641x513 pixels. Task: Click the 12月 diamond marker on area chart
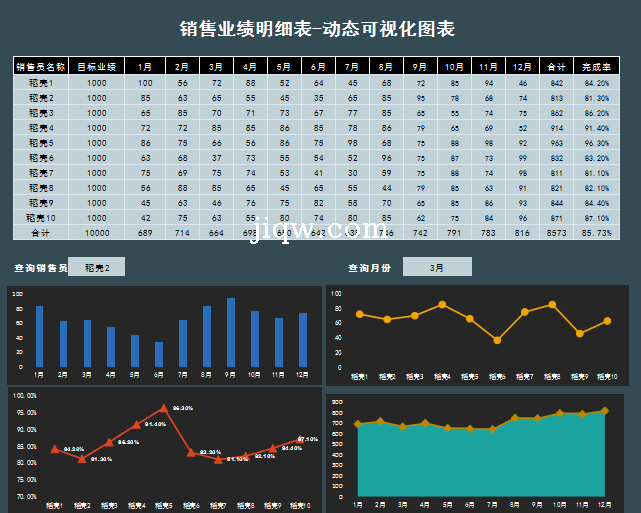click(x=604, y=411)
